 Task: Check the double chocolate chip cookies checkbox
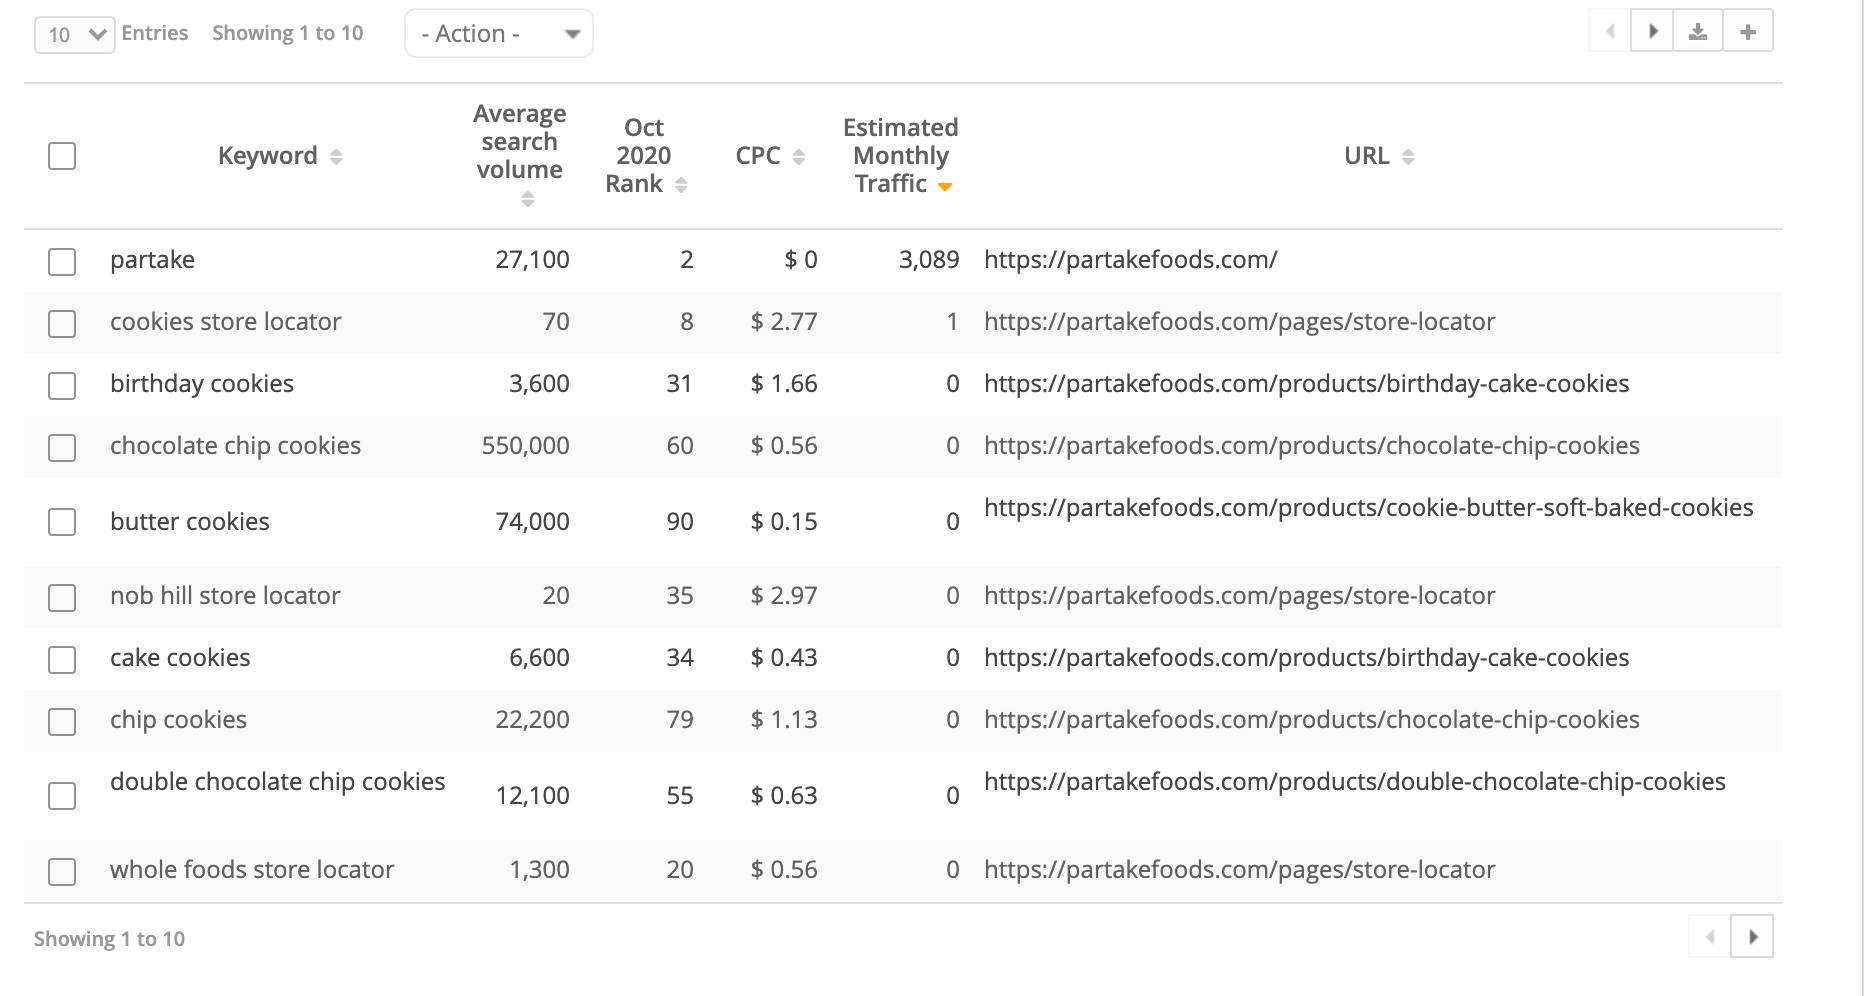pos(62,796)
